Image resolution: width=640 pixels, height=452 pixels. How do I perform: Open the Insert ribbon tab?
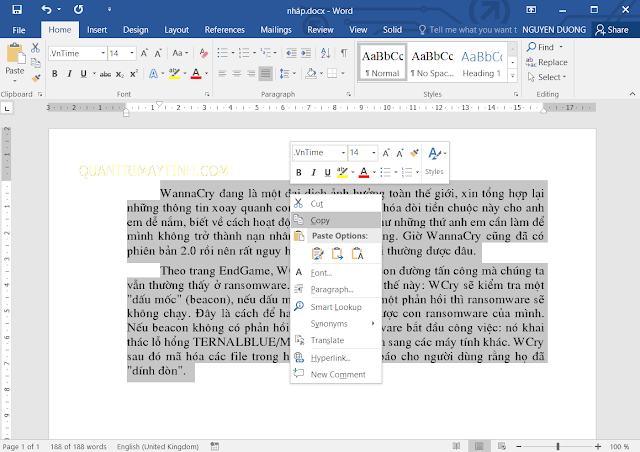(97, 30)
